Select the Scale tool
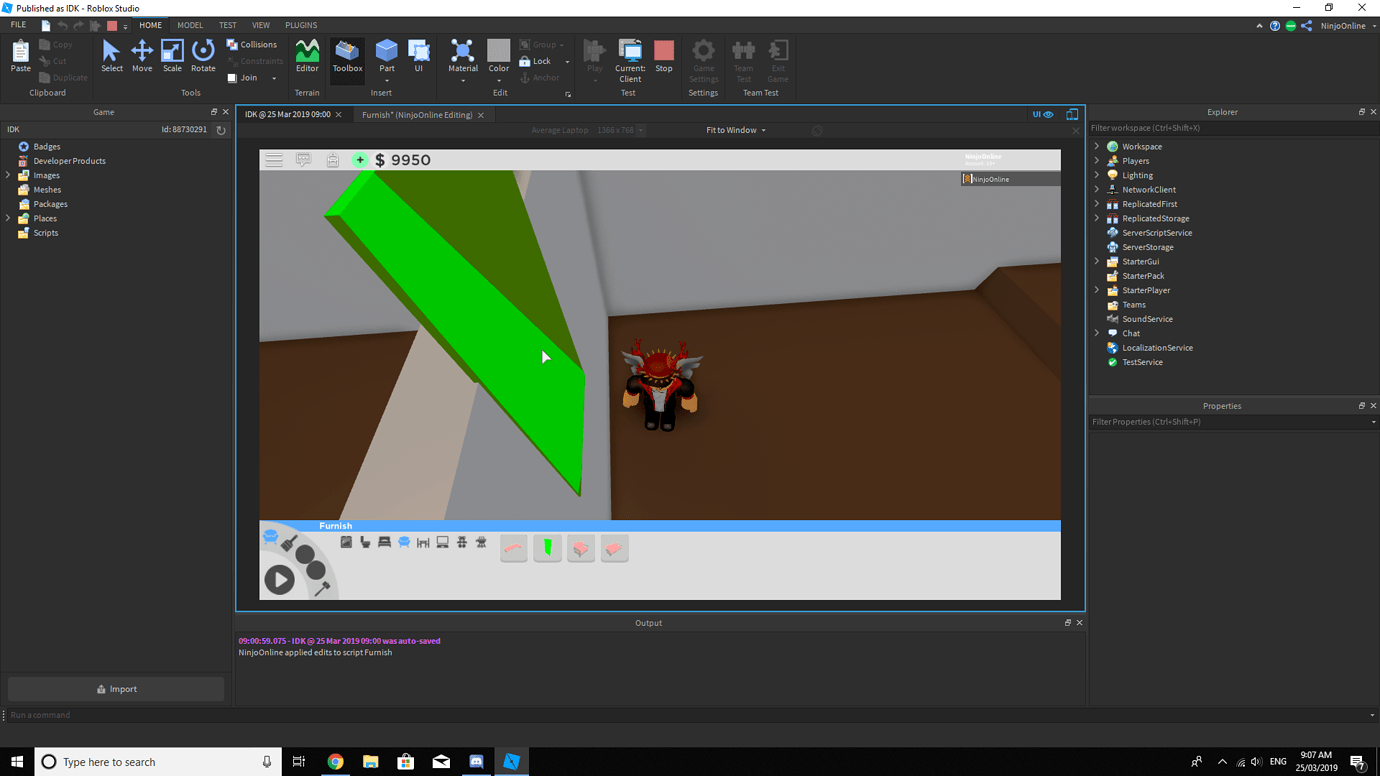 (x=172, y=56)
